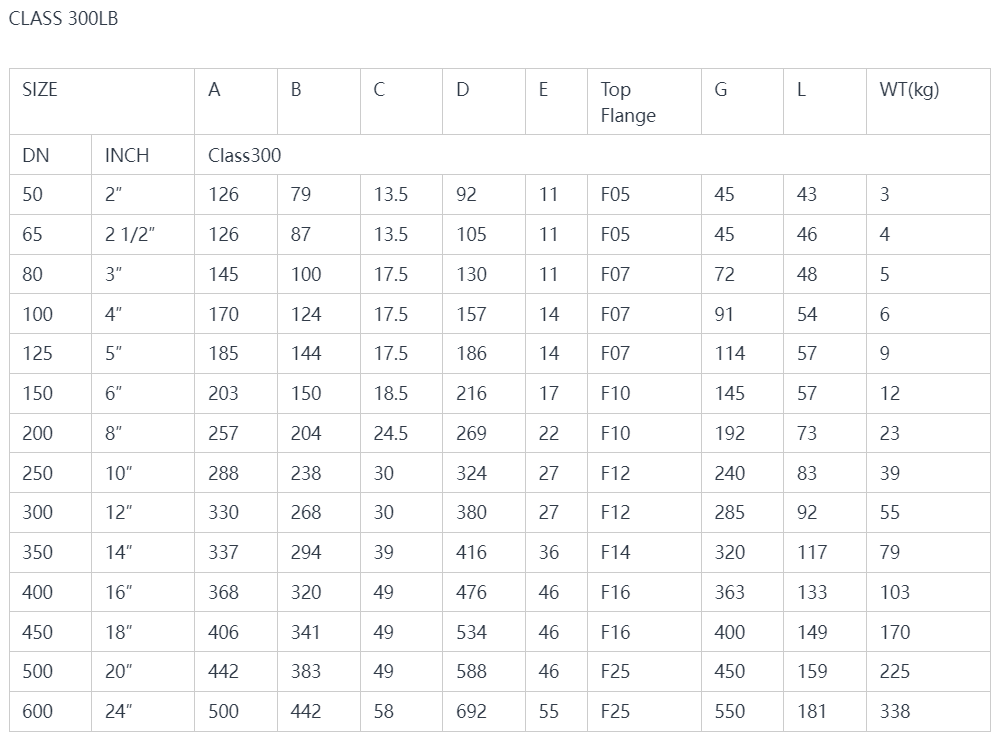Click the Class300 merged row cell
This screenshot has width=998, height=740.
click(592, 155)
